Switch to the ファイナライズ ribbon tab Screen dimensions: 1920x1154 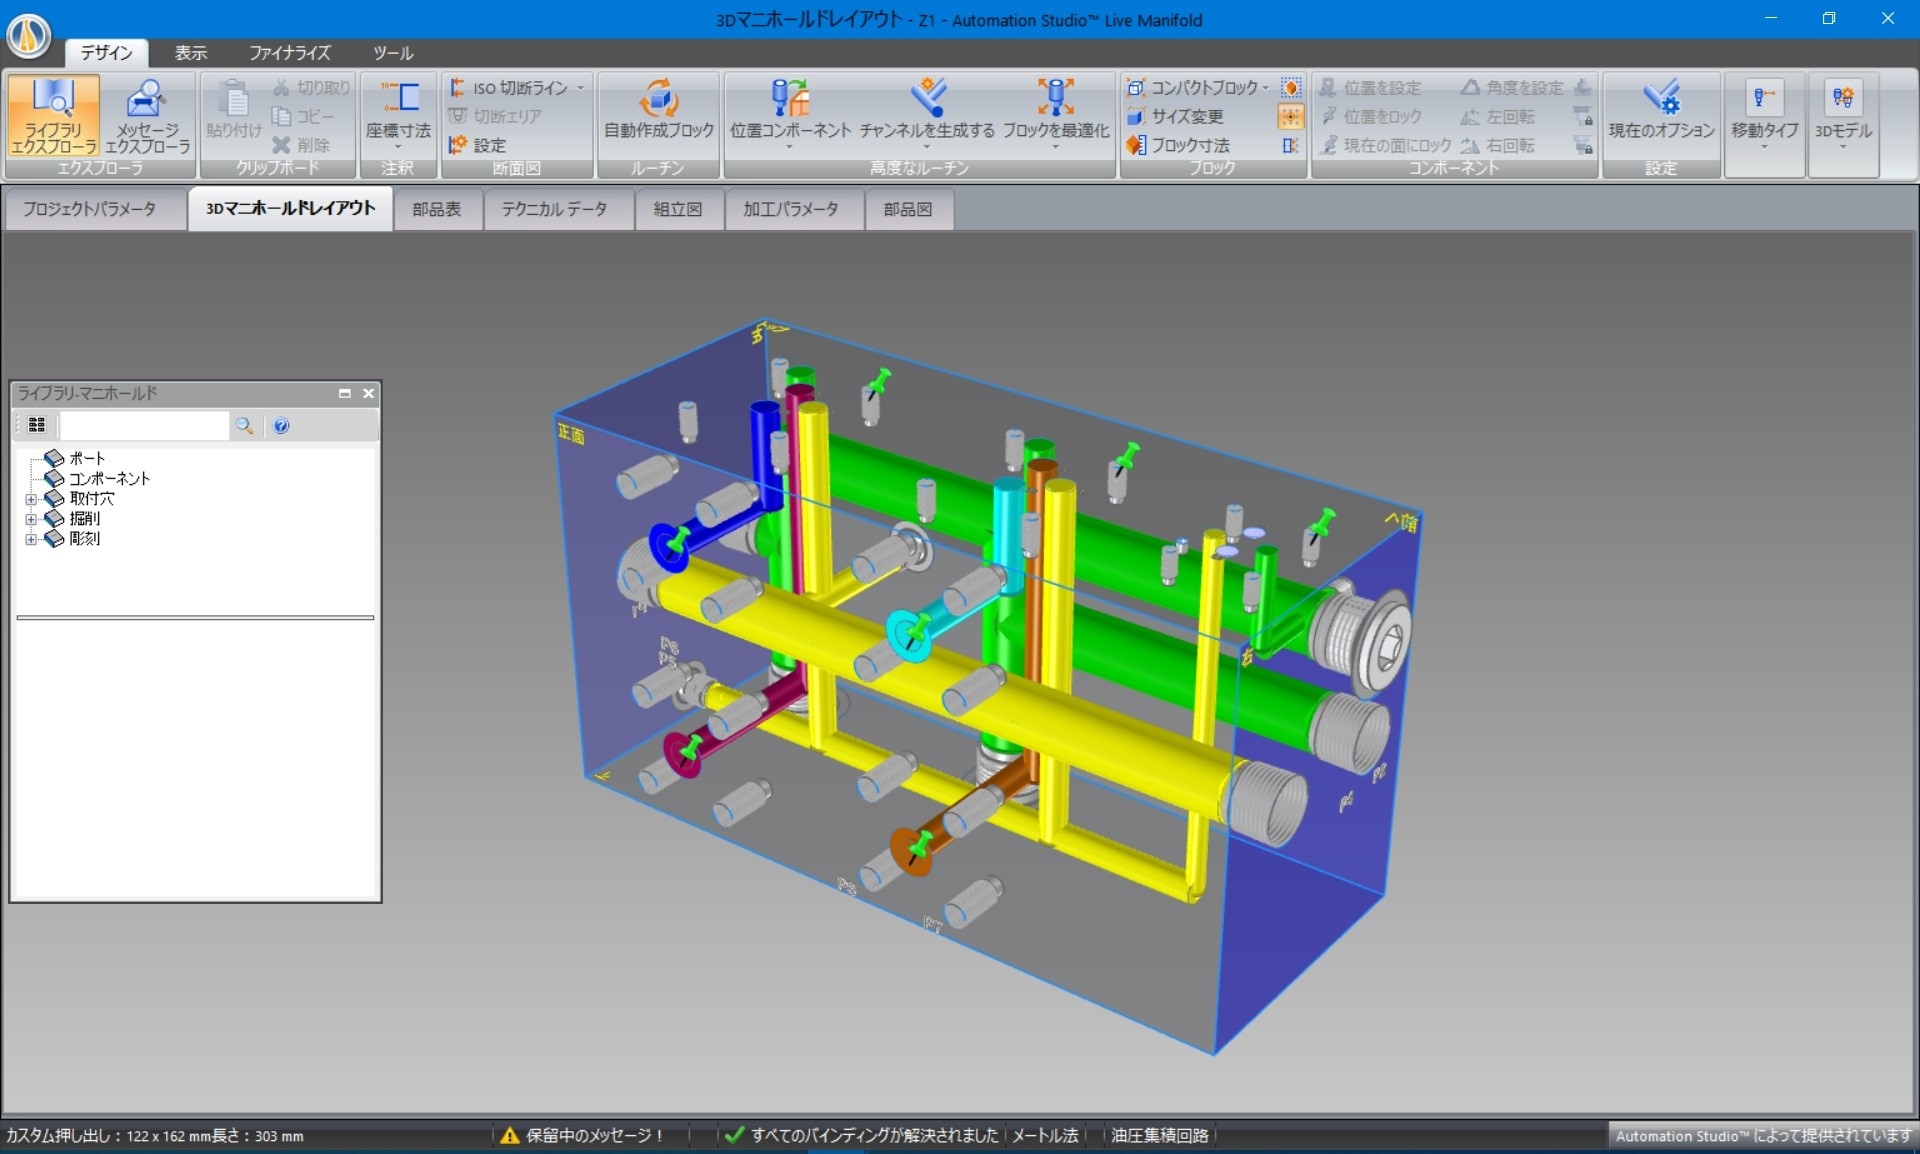coord(289,53)
